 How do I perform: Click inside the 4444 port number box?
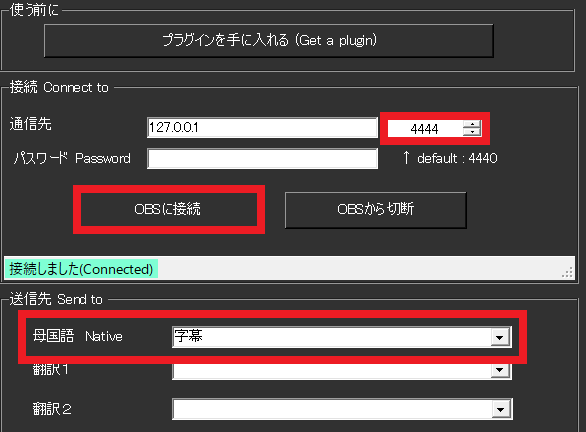click(x=425, y=129)
